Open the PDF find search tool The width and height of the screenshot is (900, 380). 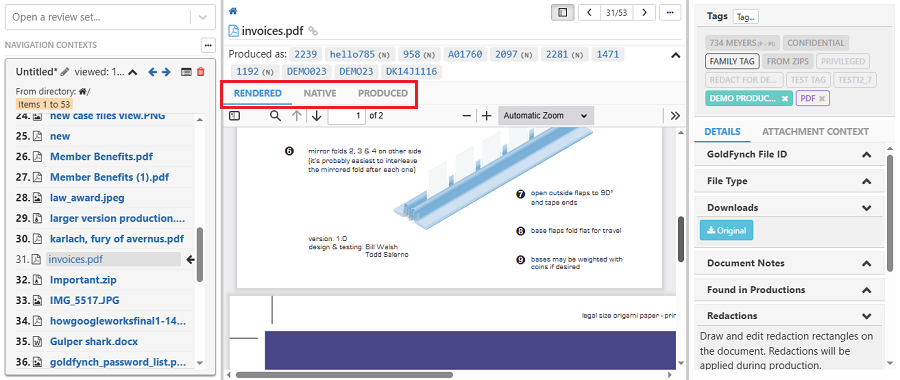pyautogui.click(x=276, y=115)
